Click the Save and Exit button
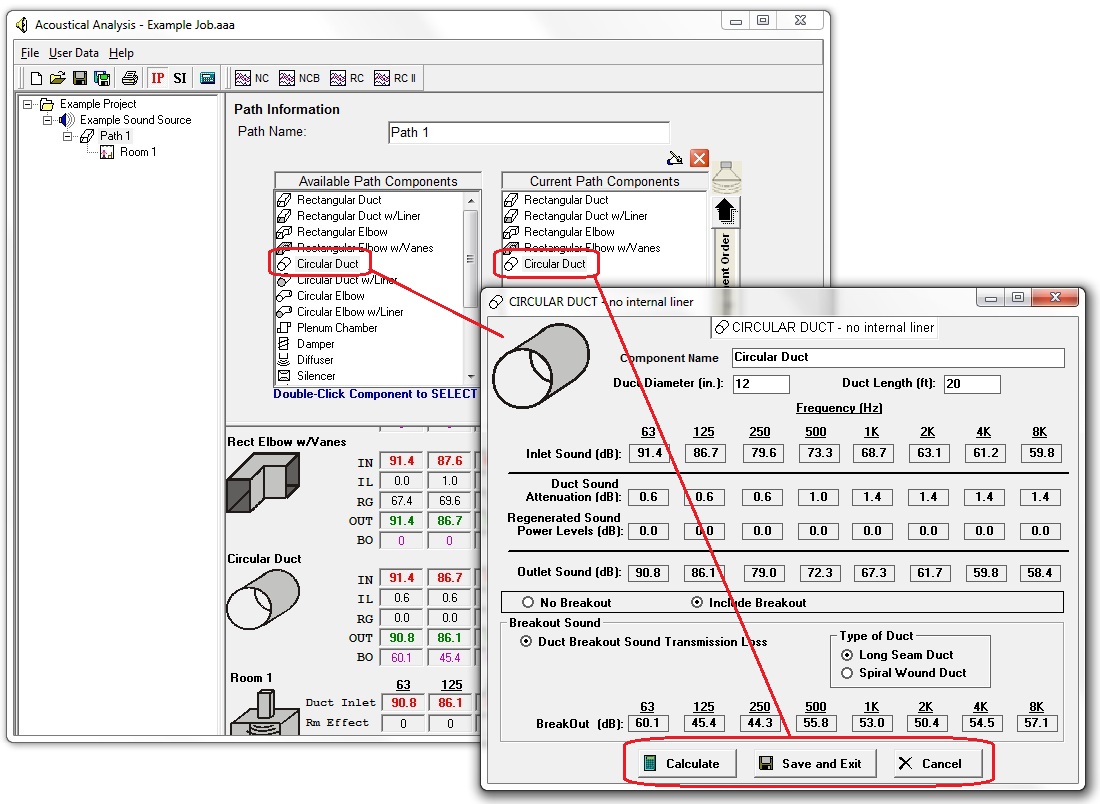The width and height of the screenshot is (1100, 804). coord(815,763)
